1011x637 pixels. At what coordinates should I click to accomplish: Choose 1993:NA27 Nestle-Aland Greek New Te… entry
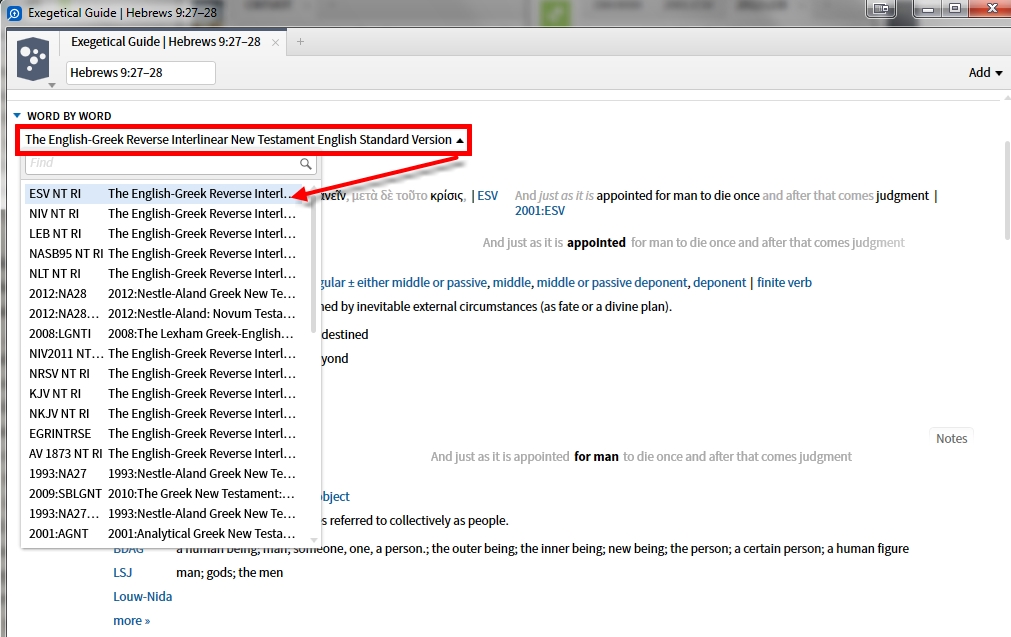click(x=162, y=473)
